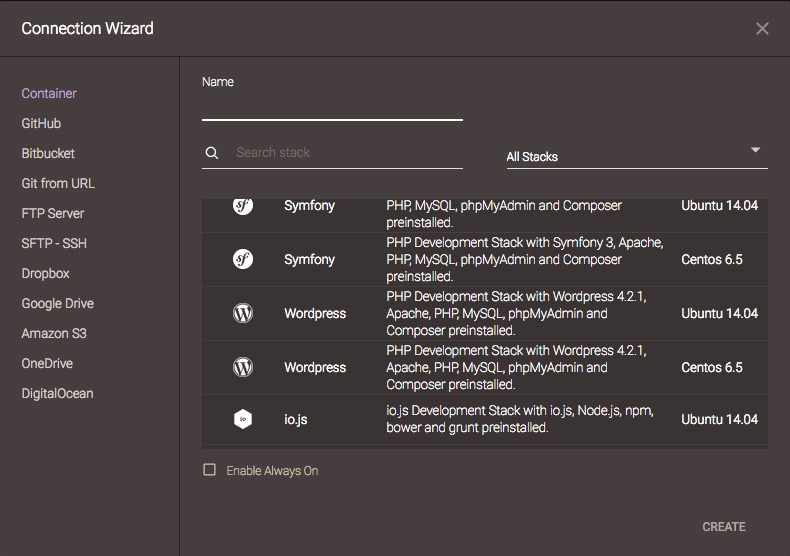The width and height of the screenshot is (790, 556).
Task: Select Dropbox in the sidebar
Action: click(45, 273)
